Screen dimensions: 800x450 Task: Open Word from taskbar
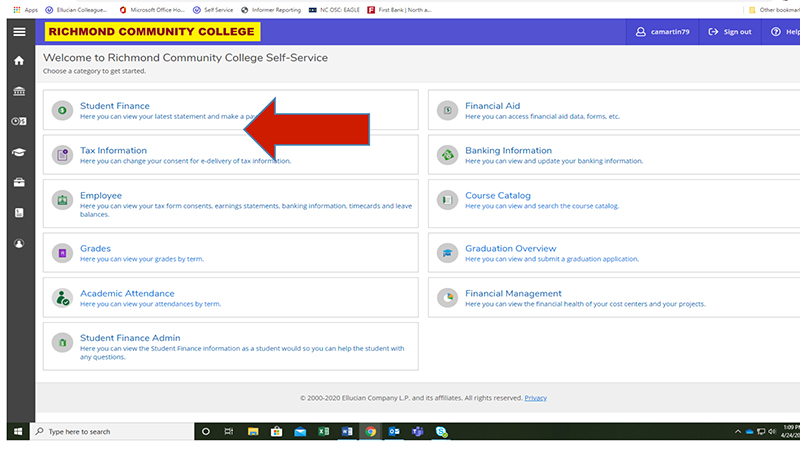tap(347, 432)
